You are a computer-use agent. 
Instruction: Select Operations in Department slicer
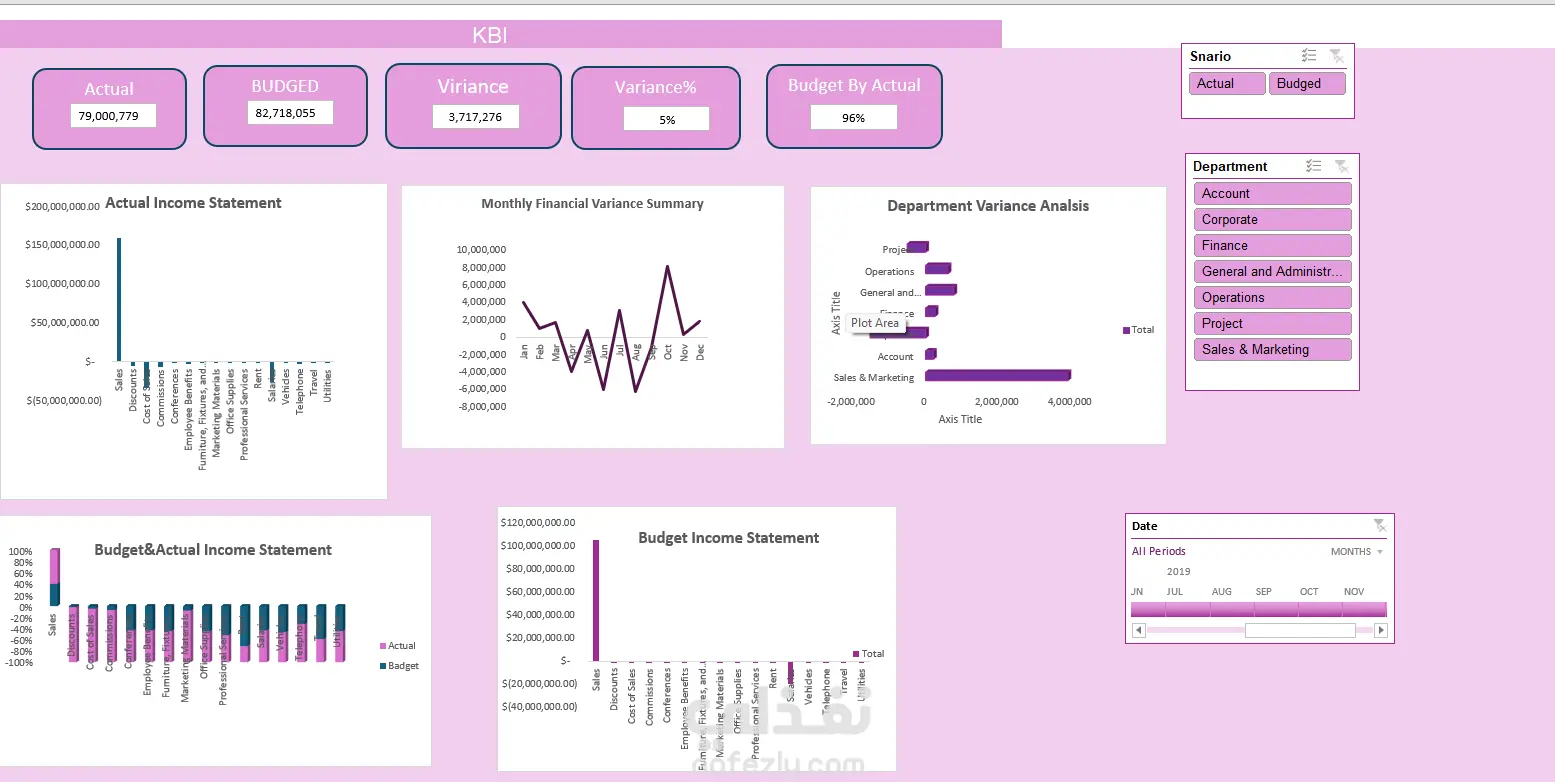point(1272,297)
